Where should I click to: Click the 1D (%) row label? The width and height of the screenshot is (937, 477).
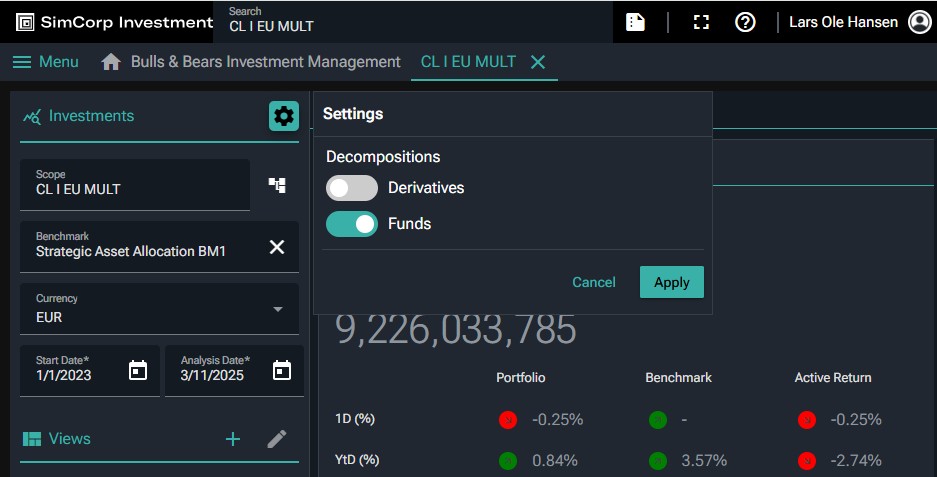(355, 419)
